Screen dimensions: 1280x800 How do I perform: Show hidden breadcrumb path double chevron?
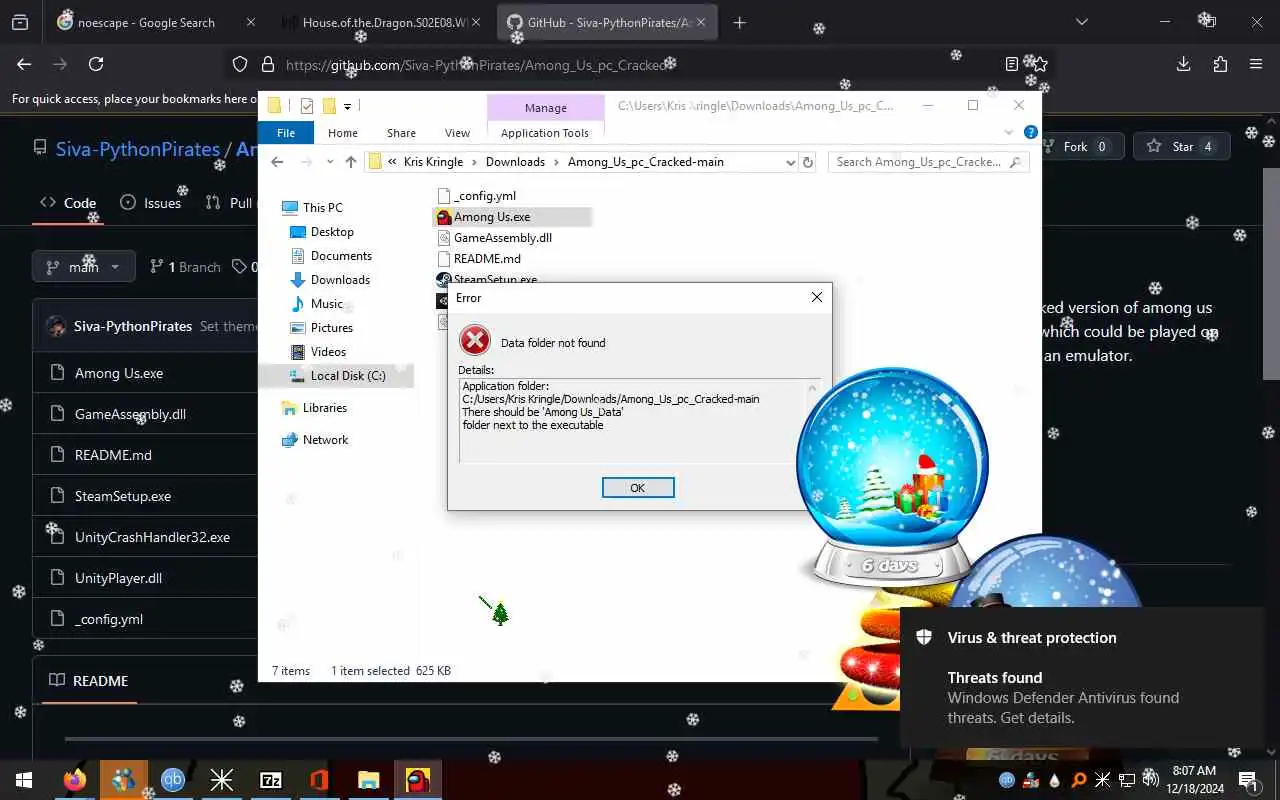[x=393, y=162]
